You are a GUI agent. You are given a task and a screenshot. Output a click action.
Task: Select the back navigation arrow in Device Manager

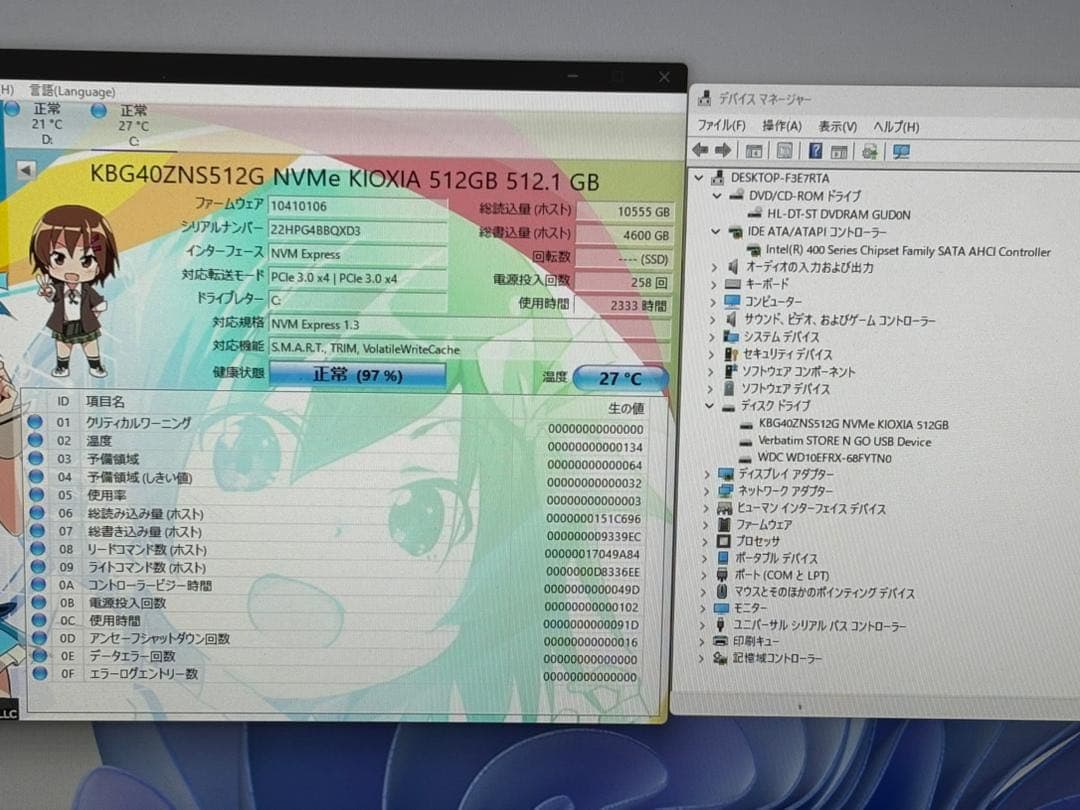point(699,150)
